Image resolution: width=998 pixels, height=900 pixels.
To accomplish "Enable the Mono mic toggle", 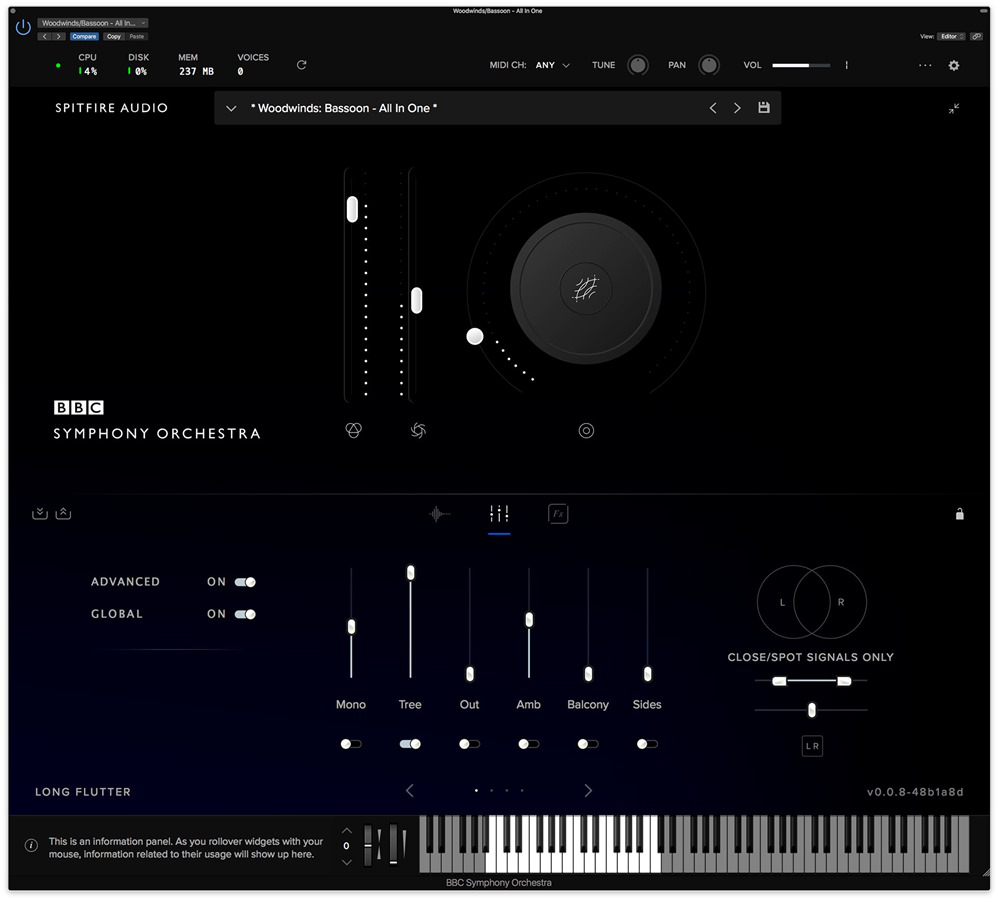I will point(351,743).
